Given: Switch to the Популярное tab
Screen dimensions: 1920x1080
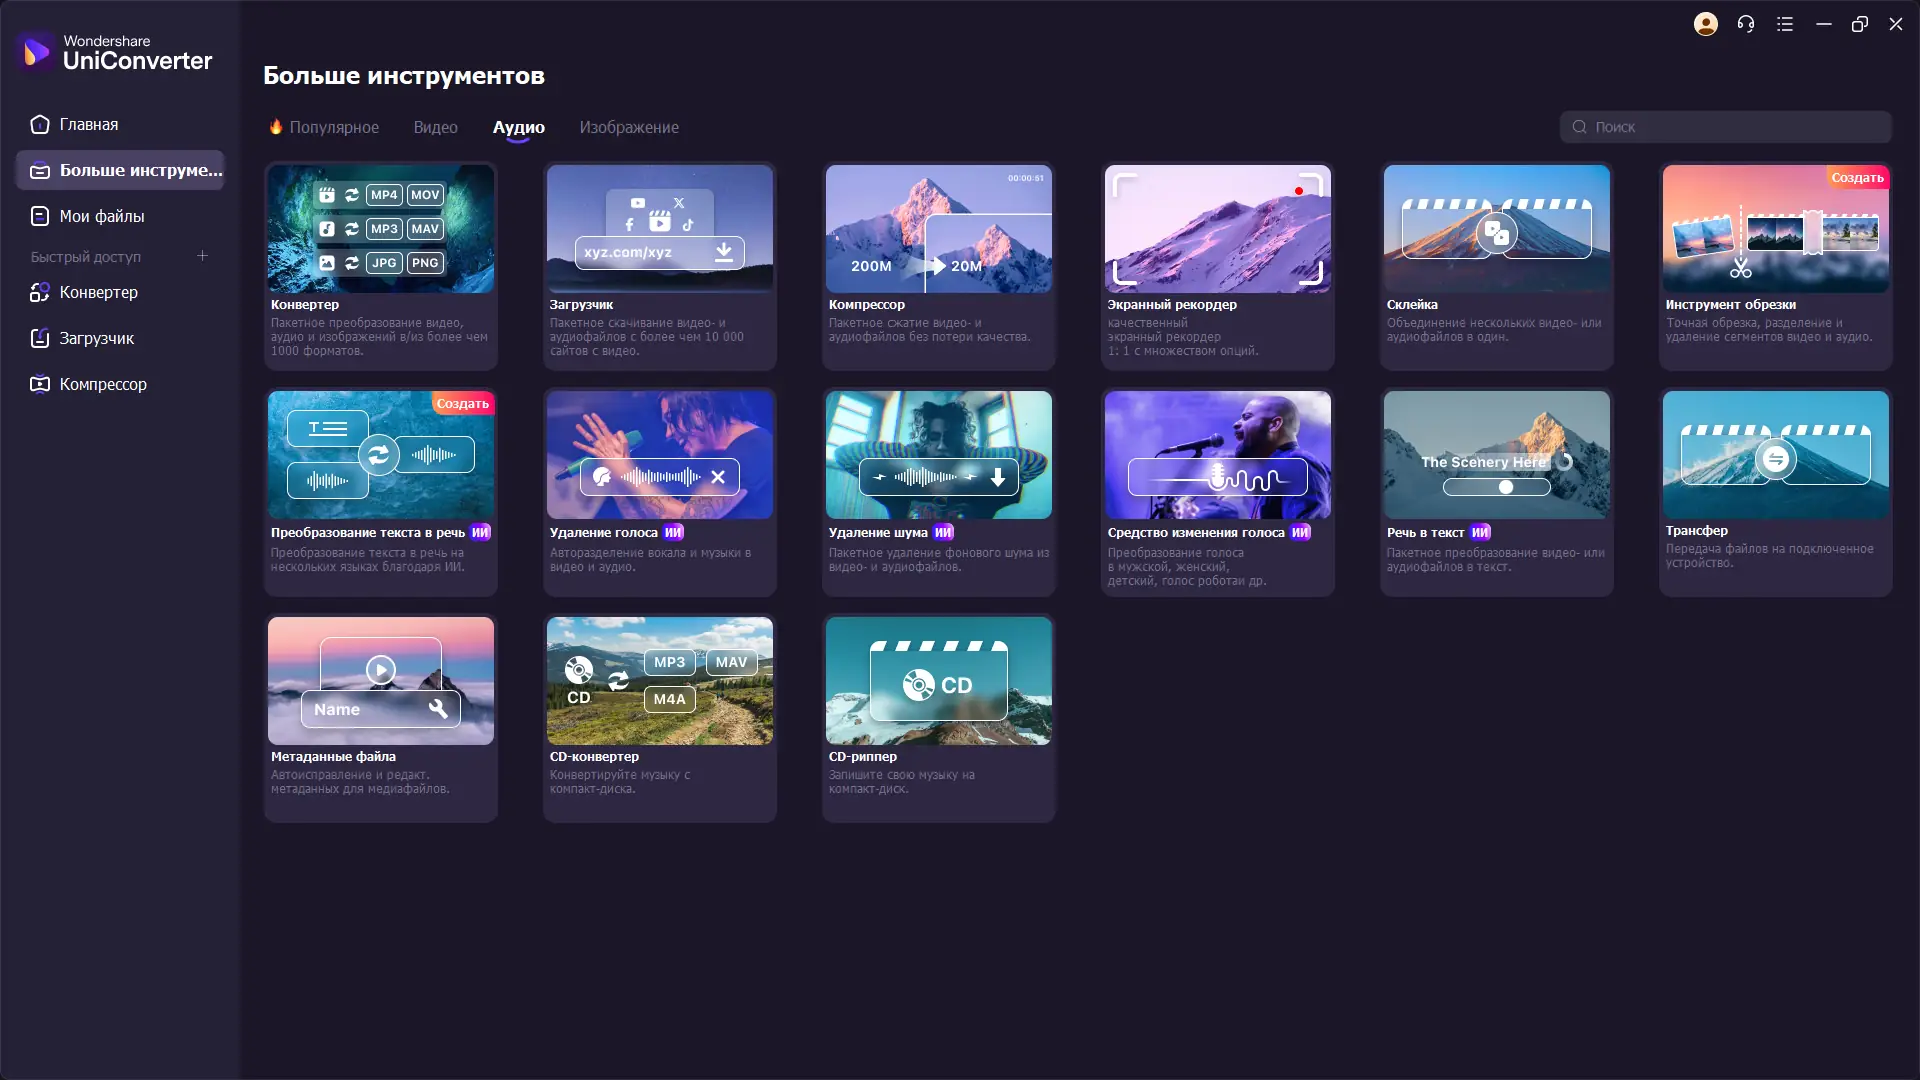Looking at the screenshot, I should [333, 127].
